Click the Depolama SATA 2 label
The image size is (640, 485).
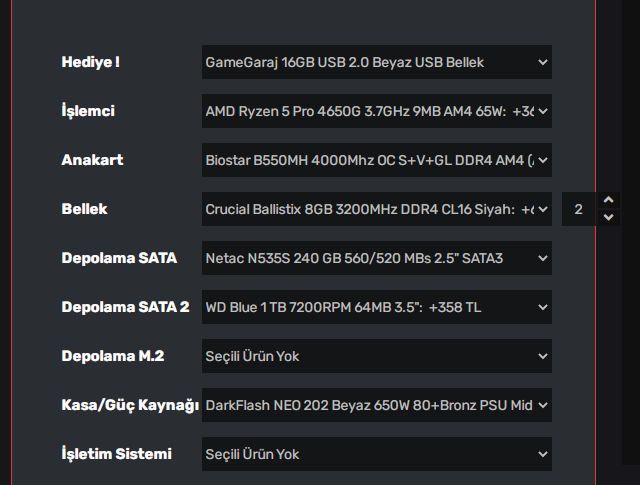(x=125, y=307)
